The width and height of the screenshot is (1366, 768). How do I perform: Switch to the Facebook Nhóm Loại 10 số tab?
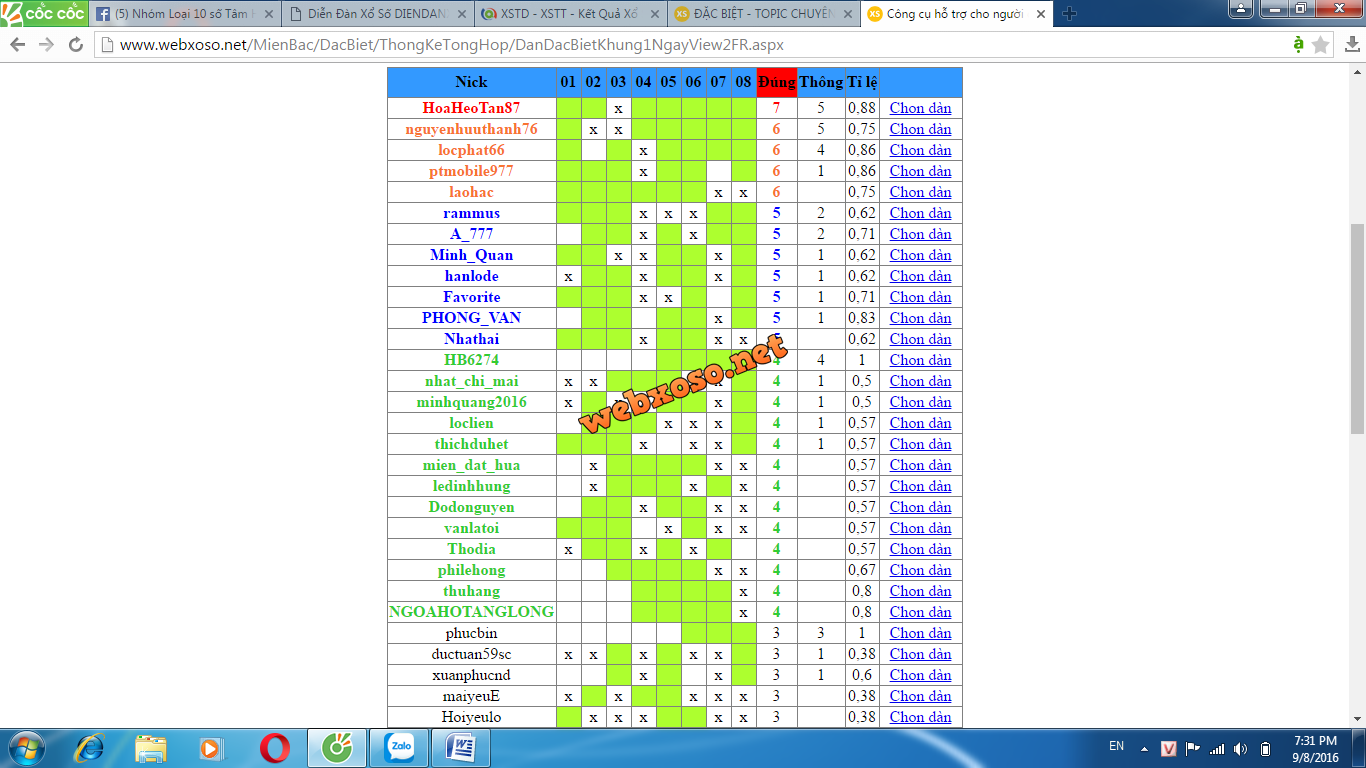point(182,14)
